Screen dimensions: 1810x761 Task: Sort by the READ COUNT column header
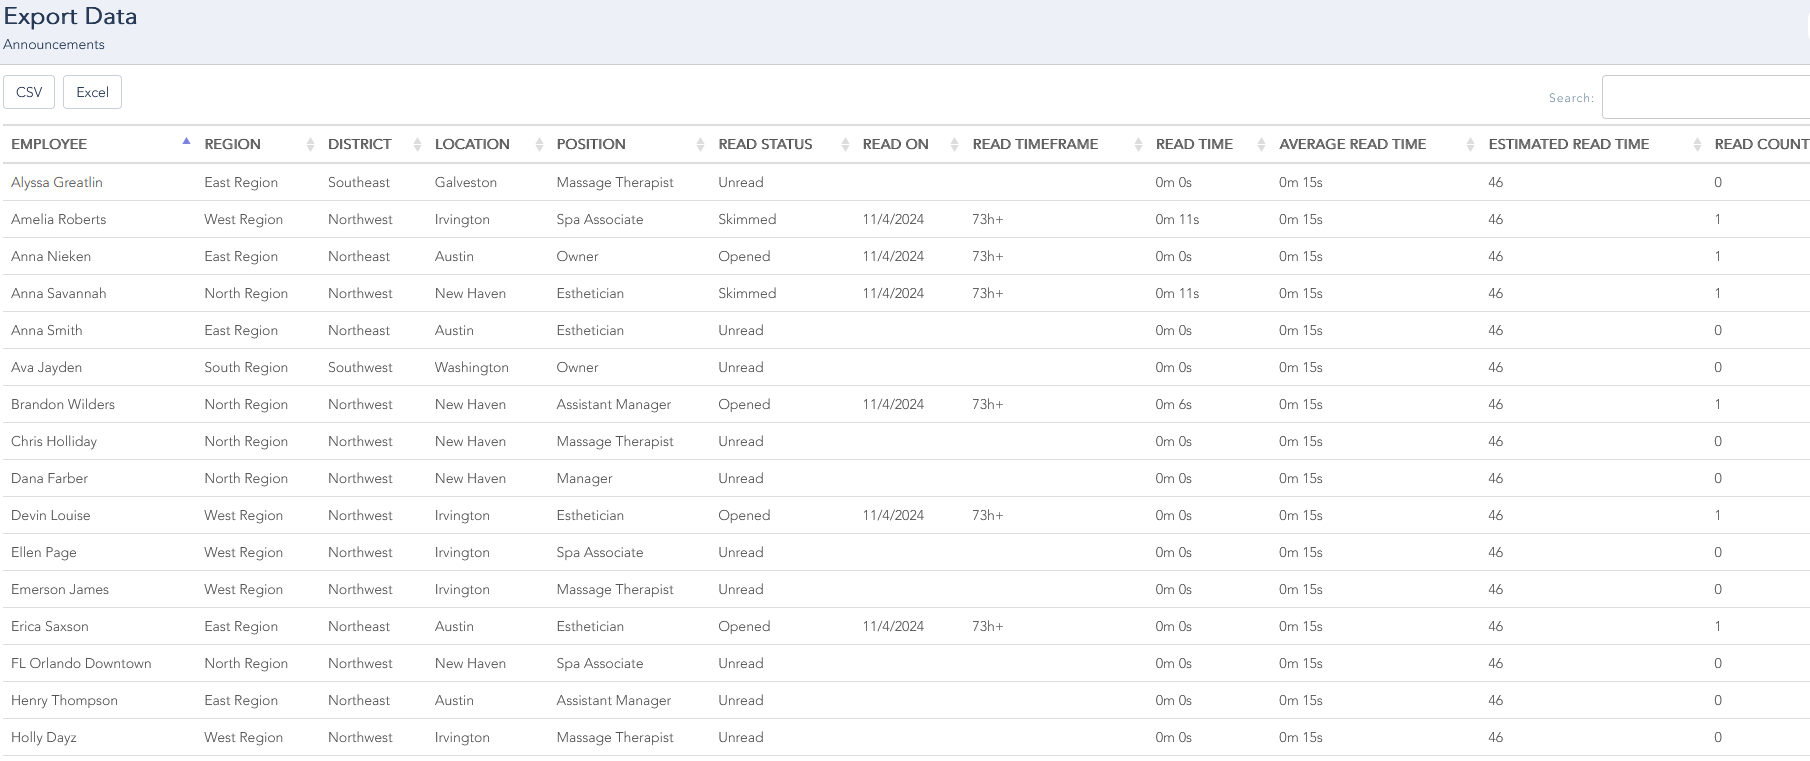tap(1760, 144)
